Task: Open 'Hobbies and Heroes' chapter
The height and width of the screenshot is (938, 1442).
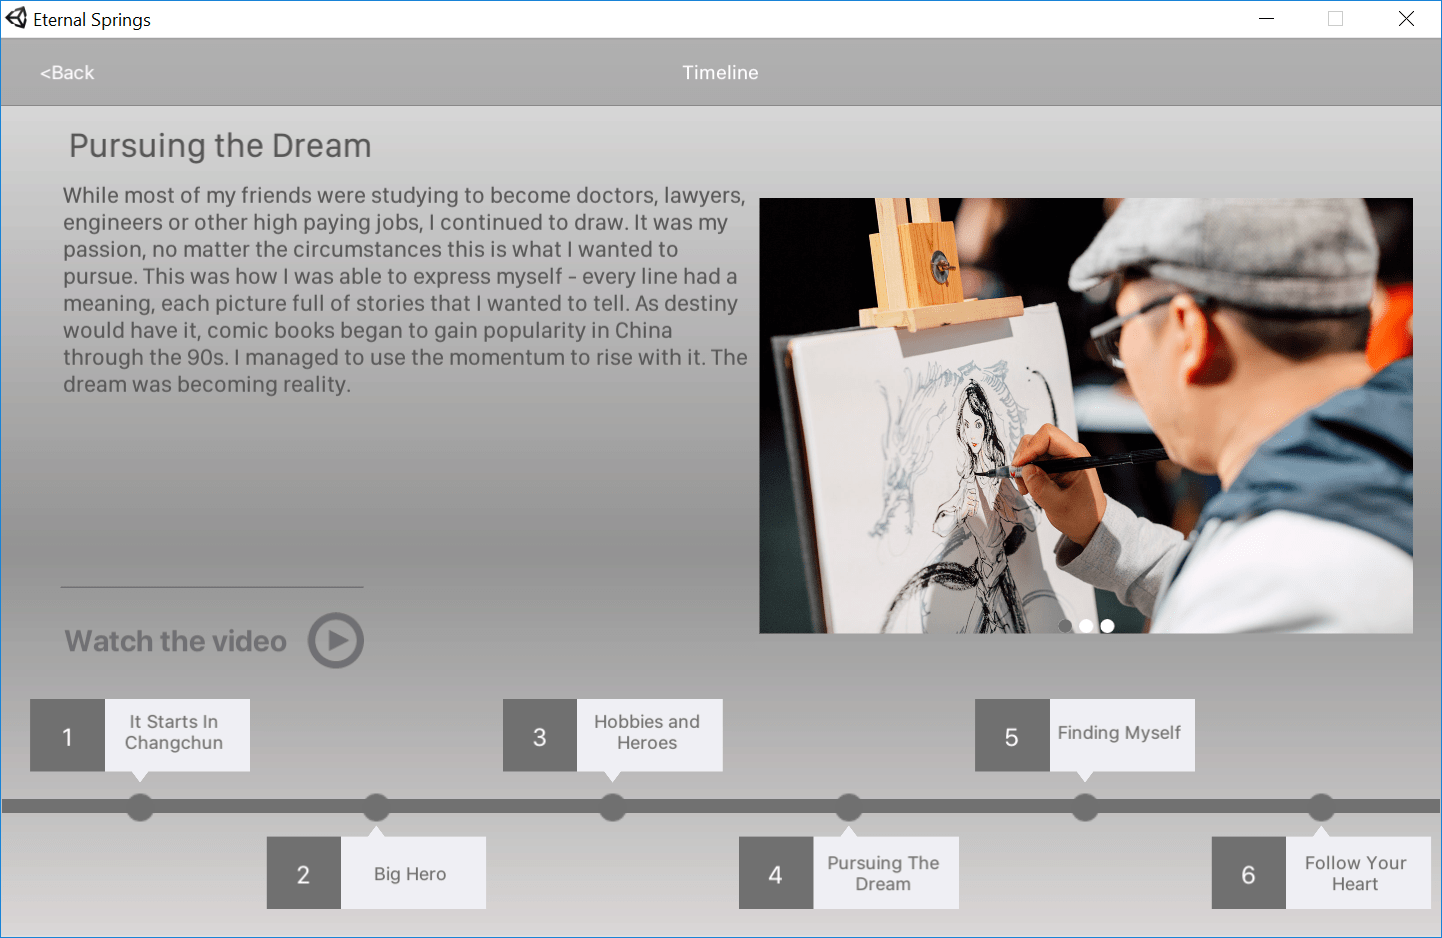Action: (x=648, y=733)
